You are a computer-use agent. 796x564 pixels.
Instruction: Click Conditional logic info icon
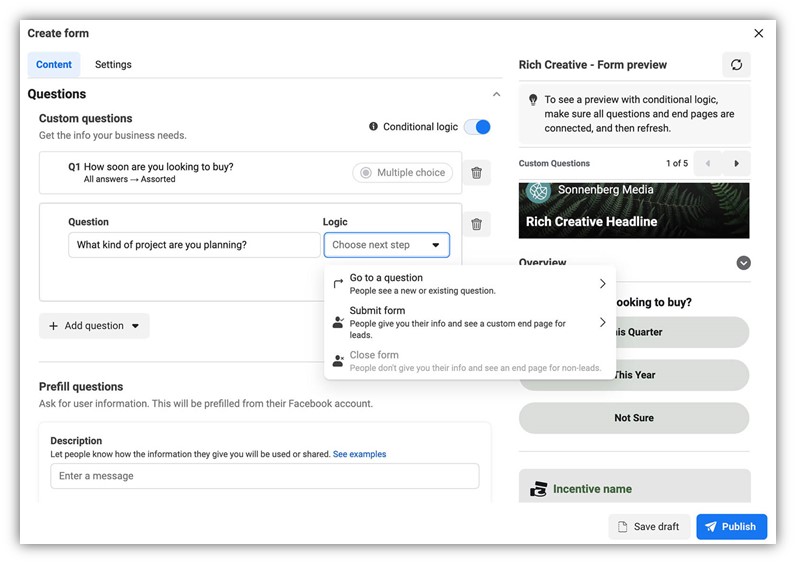[373, 126]
